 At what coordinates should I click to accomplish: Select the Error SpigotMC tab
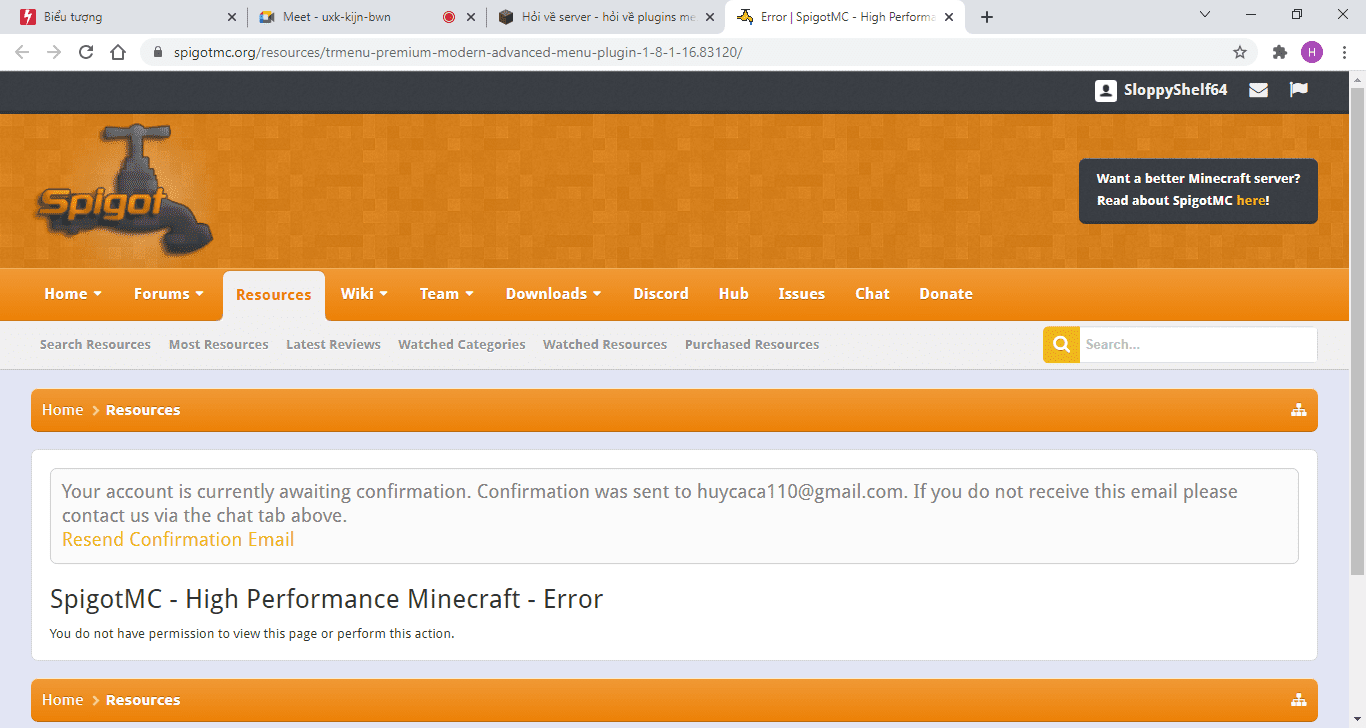(845, 17)
